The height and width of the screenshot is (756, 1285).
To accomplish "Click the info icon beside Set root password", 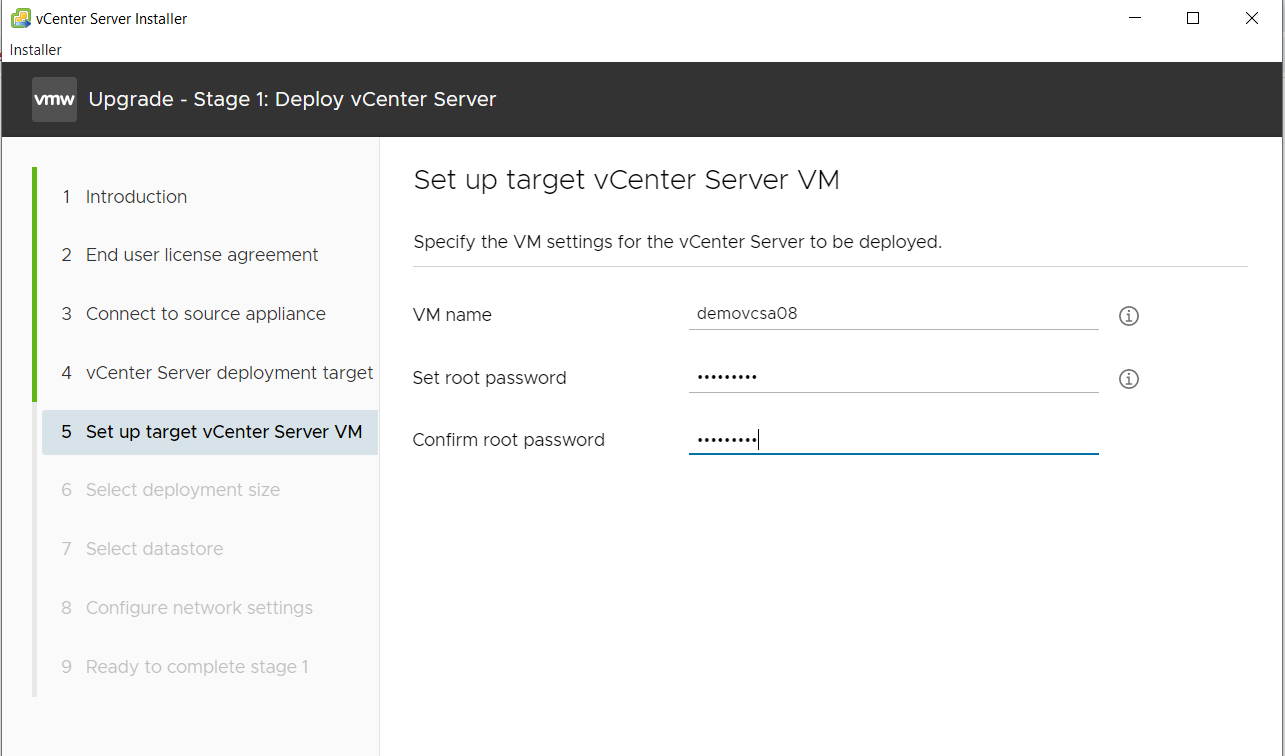I will tap(1129, 379).
